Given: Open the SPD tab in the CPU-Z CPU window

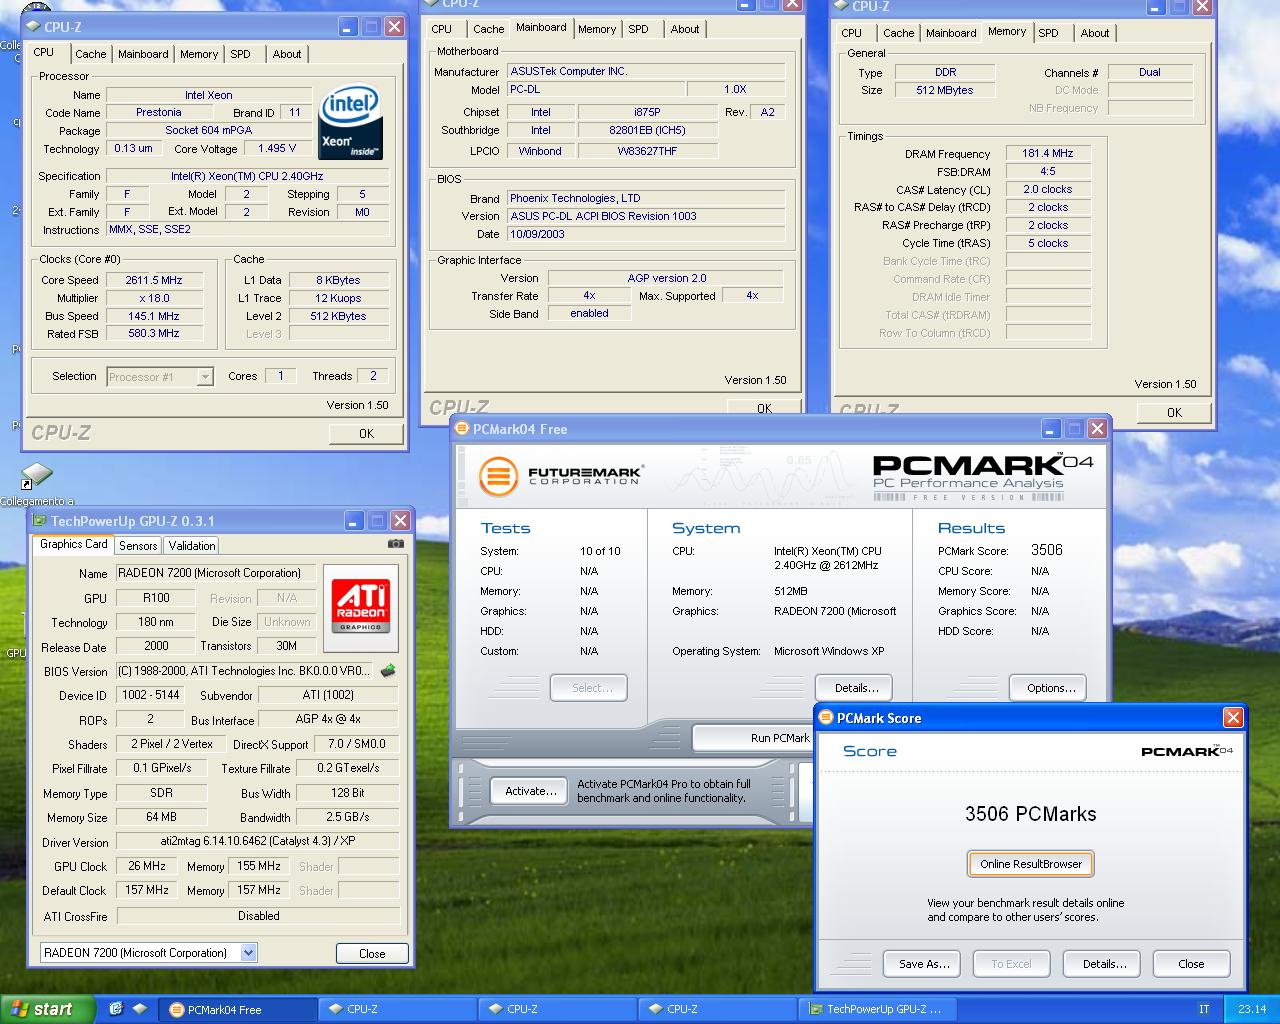Looking at the screenshot, I should tap(241, 54).
